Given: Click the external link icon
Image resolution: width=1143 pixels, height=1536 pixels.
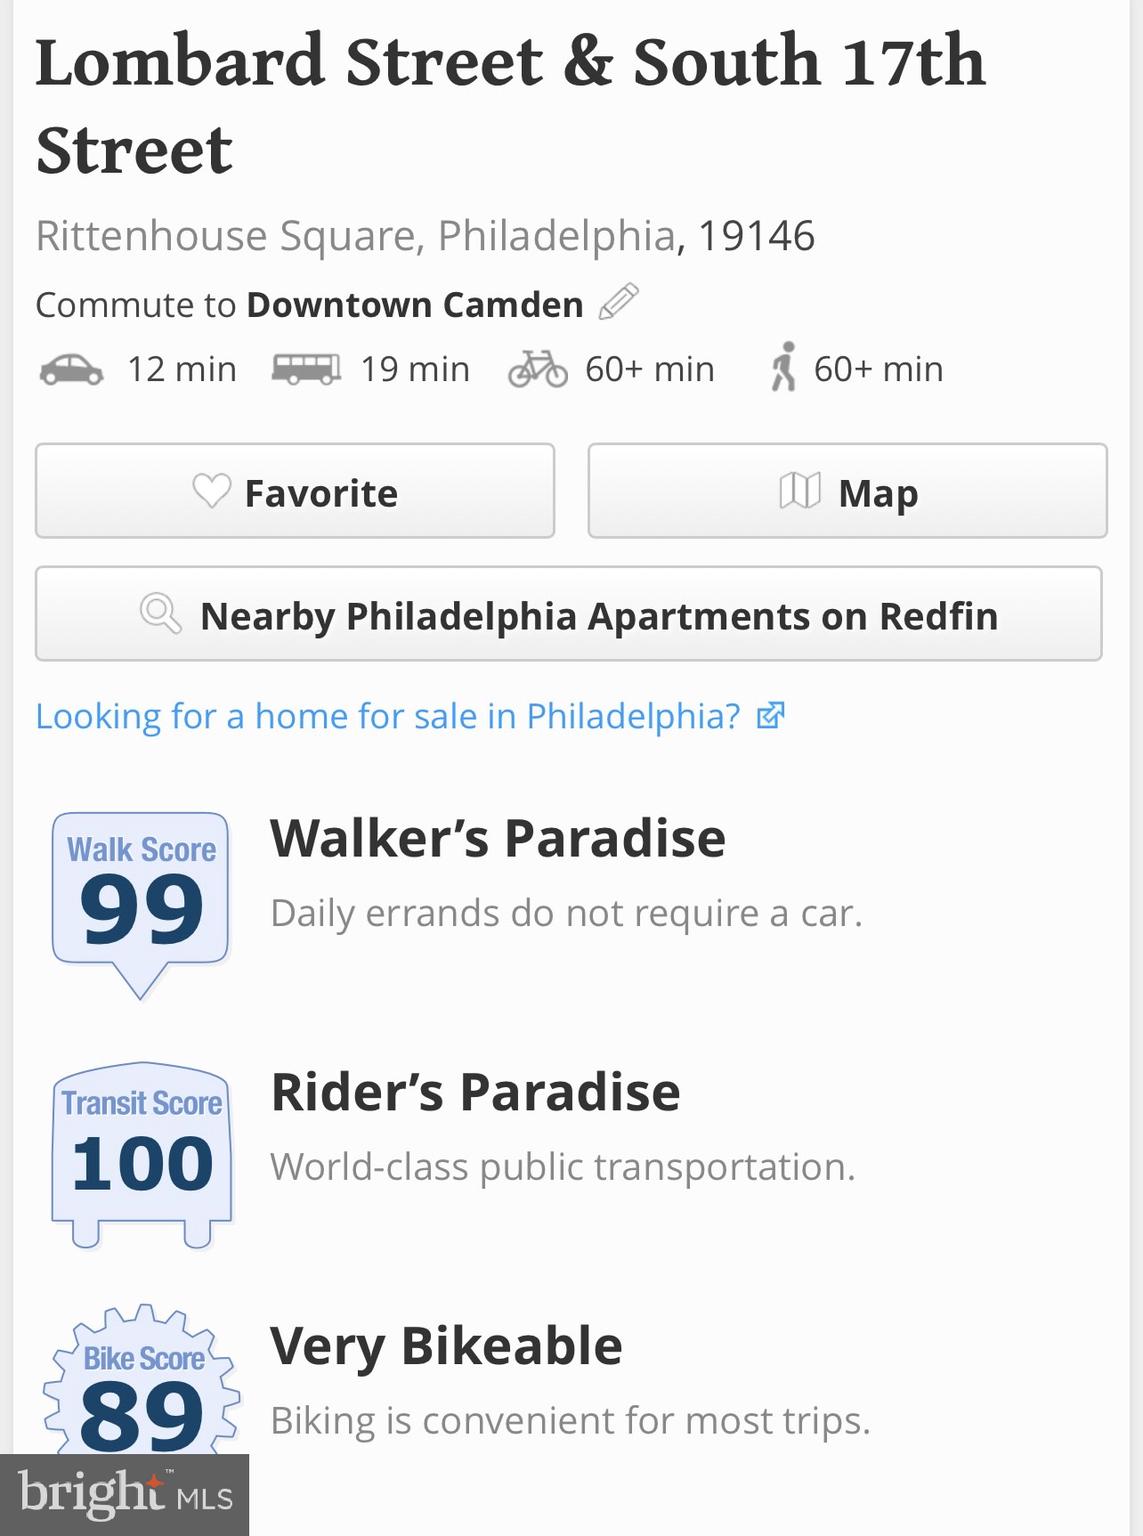Looking at the screenshot, I should tap(770, 716).
